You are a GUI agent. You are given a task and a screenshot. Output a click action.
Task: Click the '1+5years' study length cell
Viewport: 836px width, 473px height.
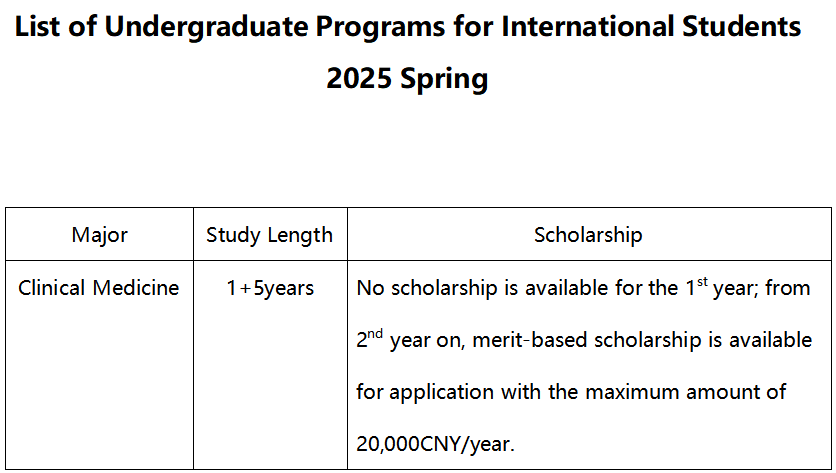(x=270, y=288)
